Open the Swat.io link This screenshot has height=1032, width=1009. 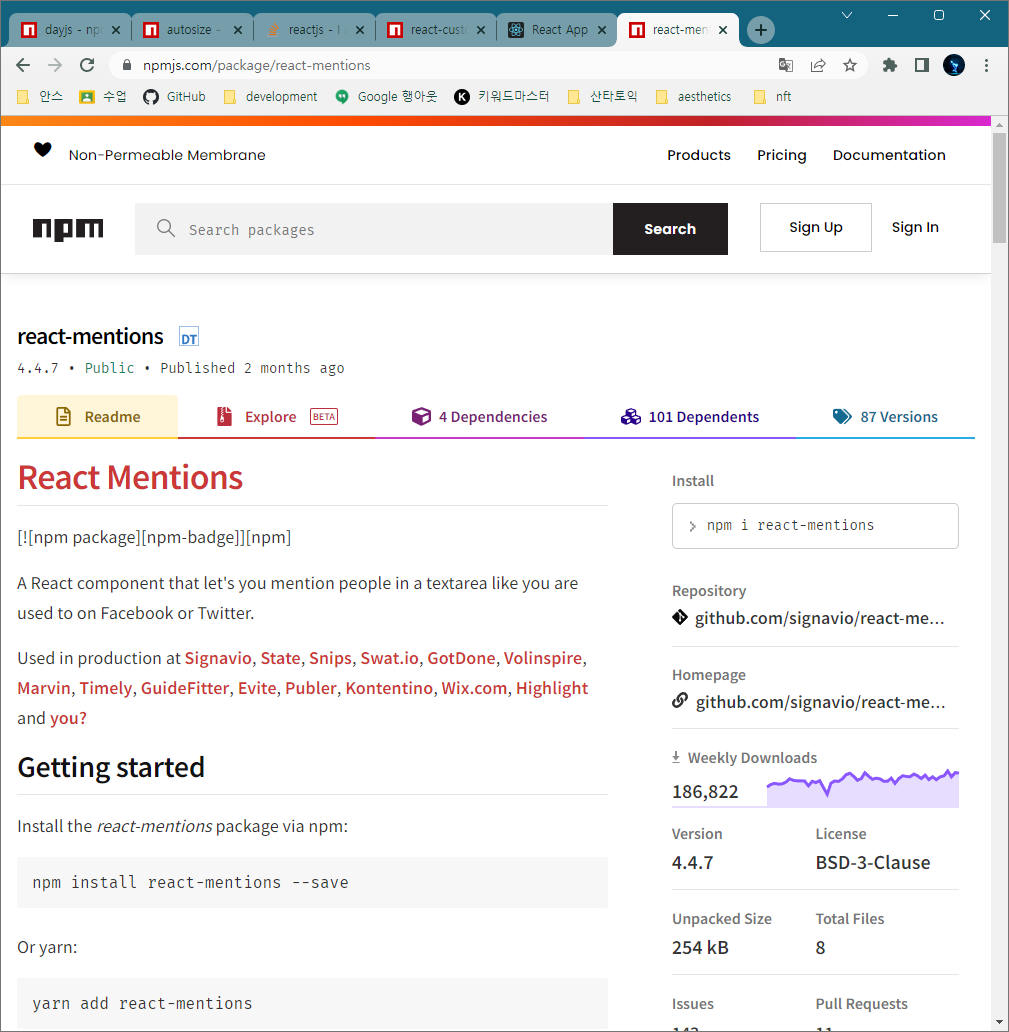point(389,658)
